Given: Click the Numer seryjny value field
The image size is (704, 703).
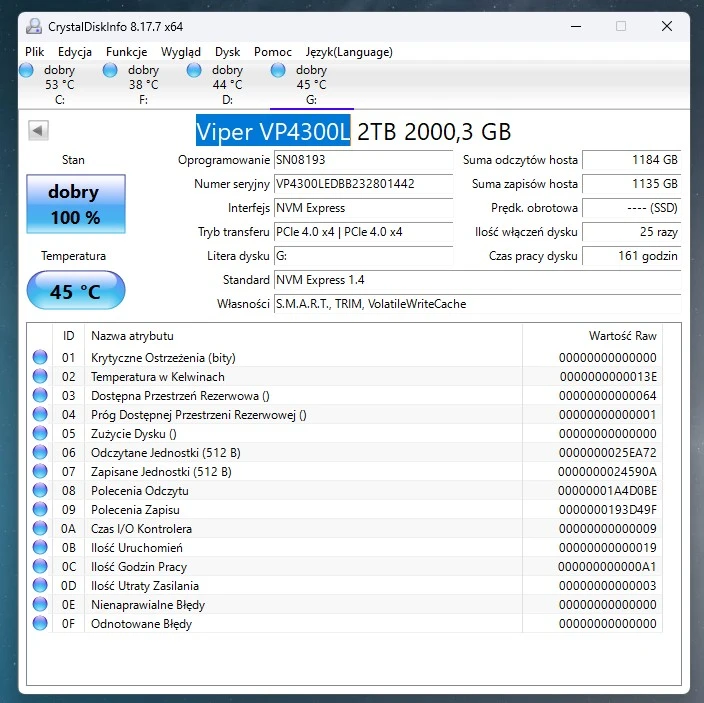Looking at the screenshot, I should [362, 184].
